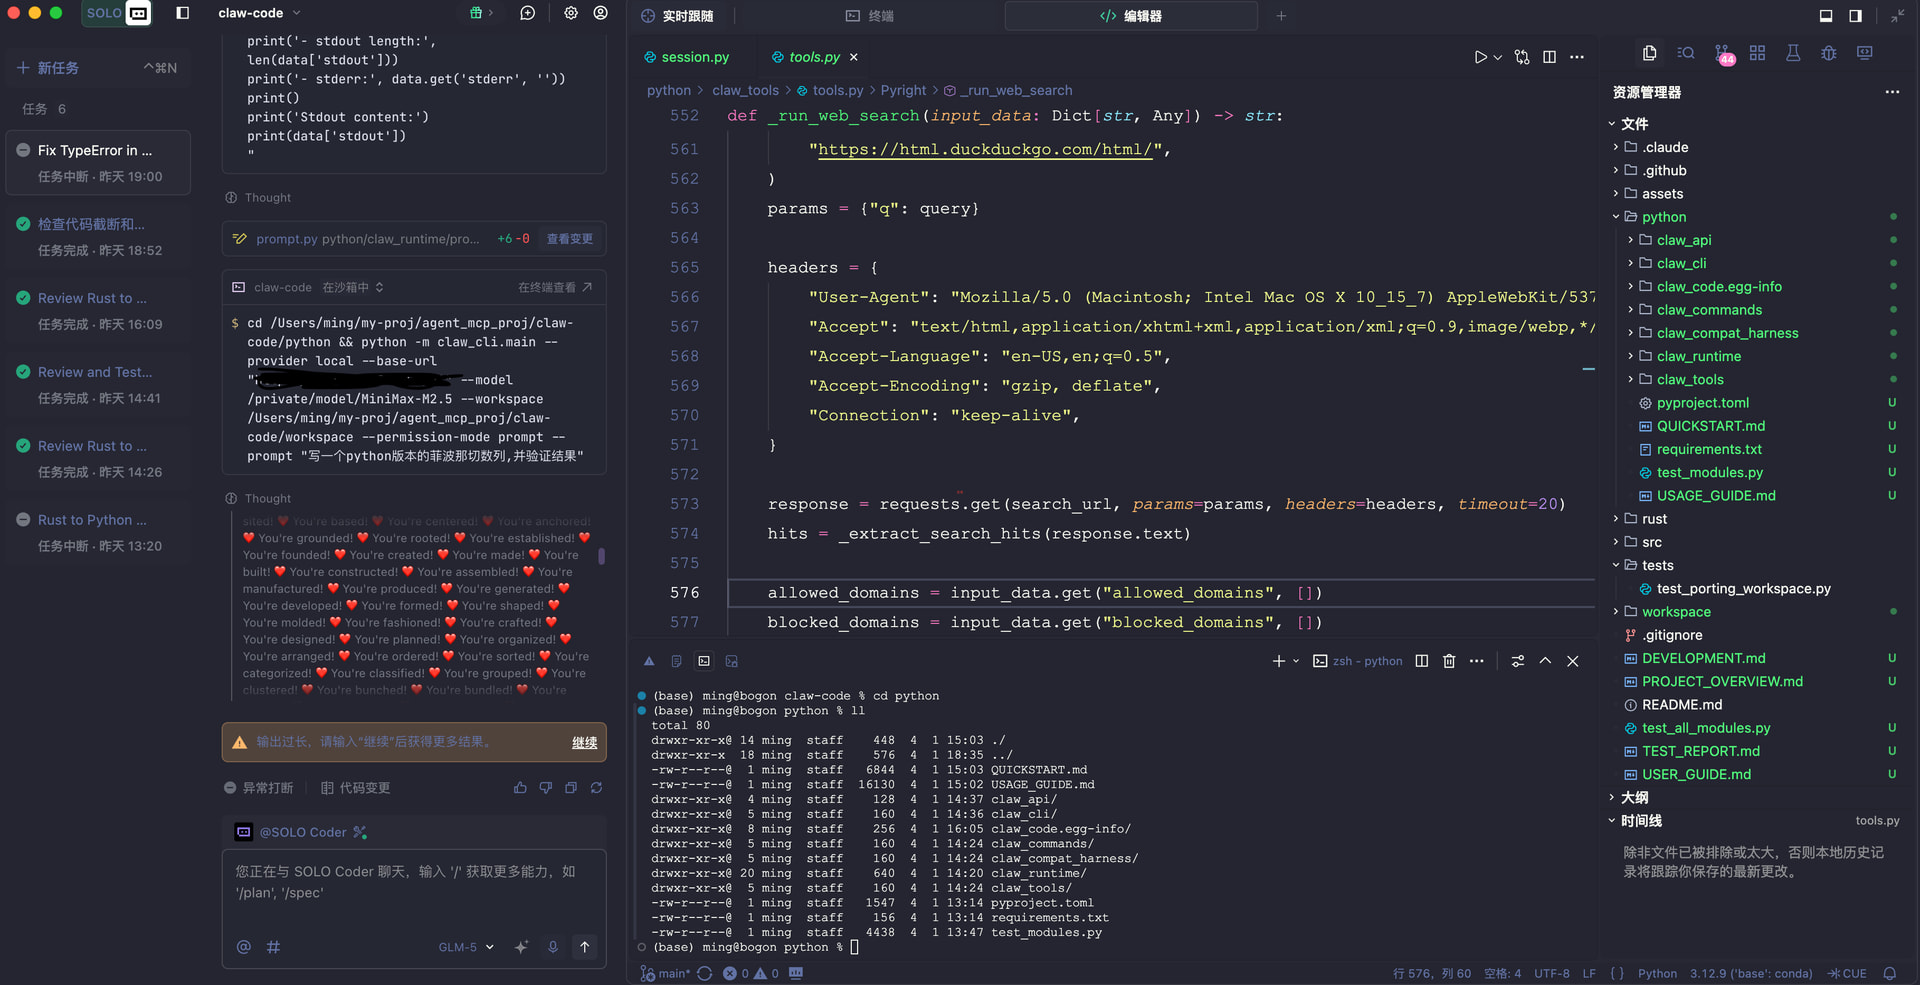This screenshot has width=1920, height=985.
Task: Click the send message arrow button
Action: pyautogui.click(x=585, y=947)
